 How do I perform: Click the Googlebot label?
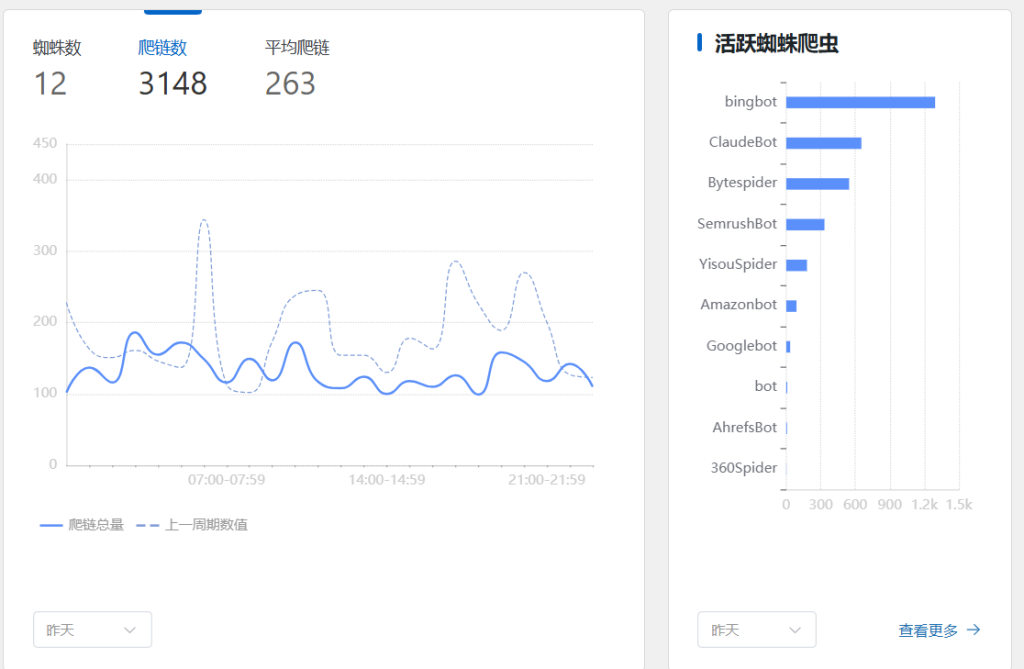pyautogui.click(x=741, y=346)
